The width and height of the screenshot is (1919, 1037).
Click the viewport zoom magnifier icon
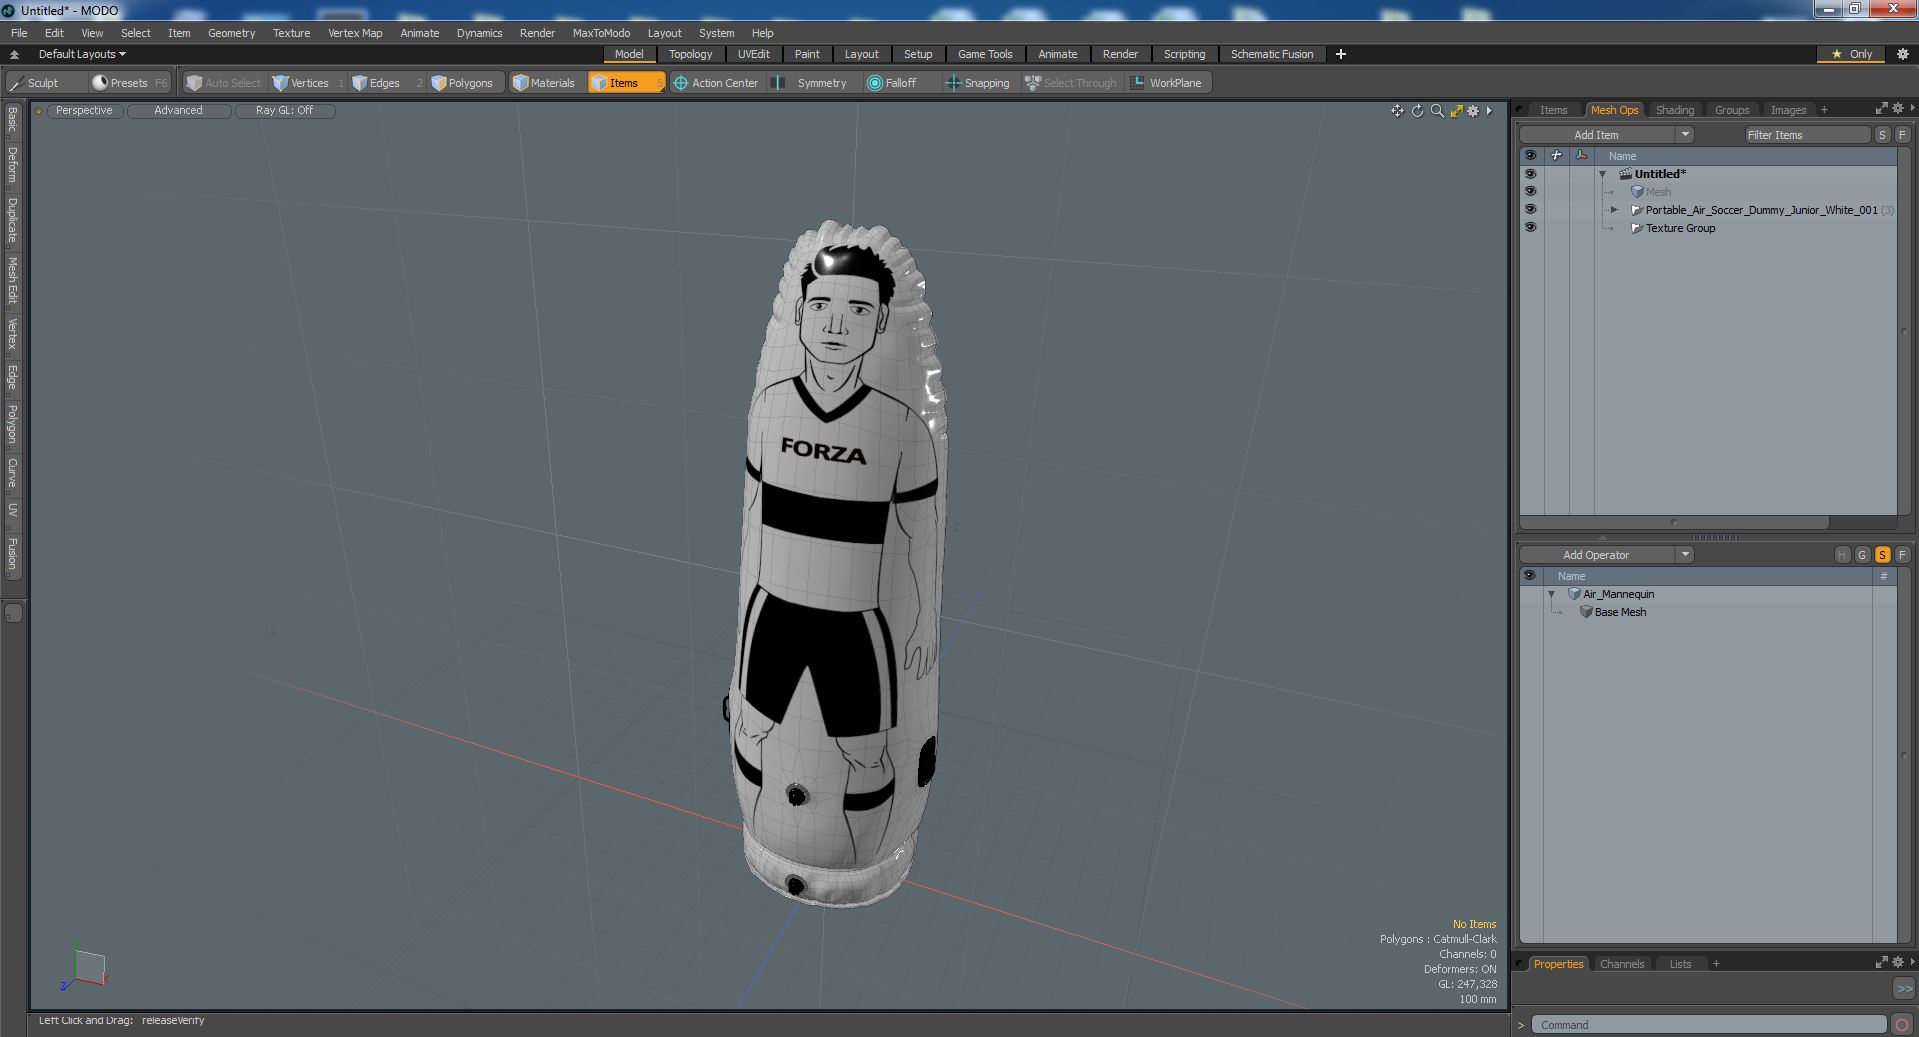(1437, 111)
